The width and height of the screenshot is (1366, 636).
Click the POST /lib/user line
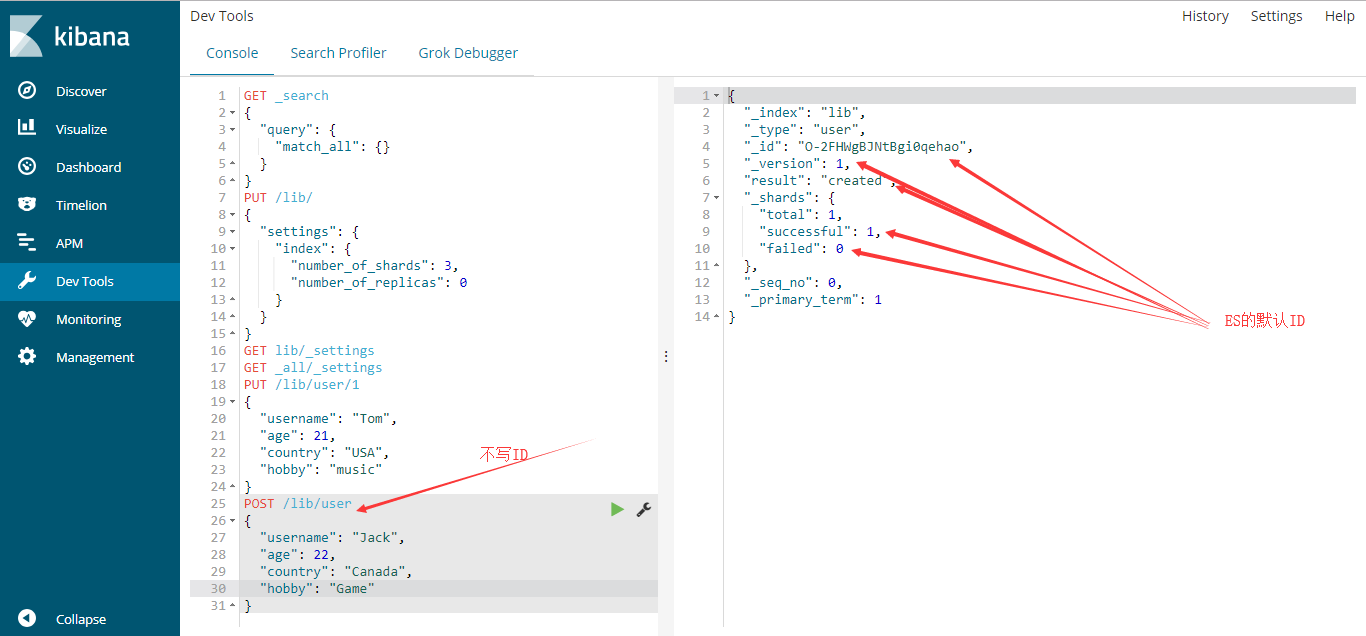click(298, 504)
